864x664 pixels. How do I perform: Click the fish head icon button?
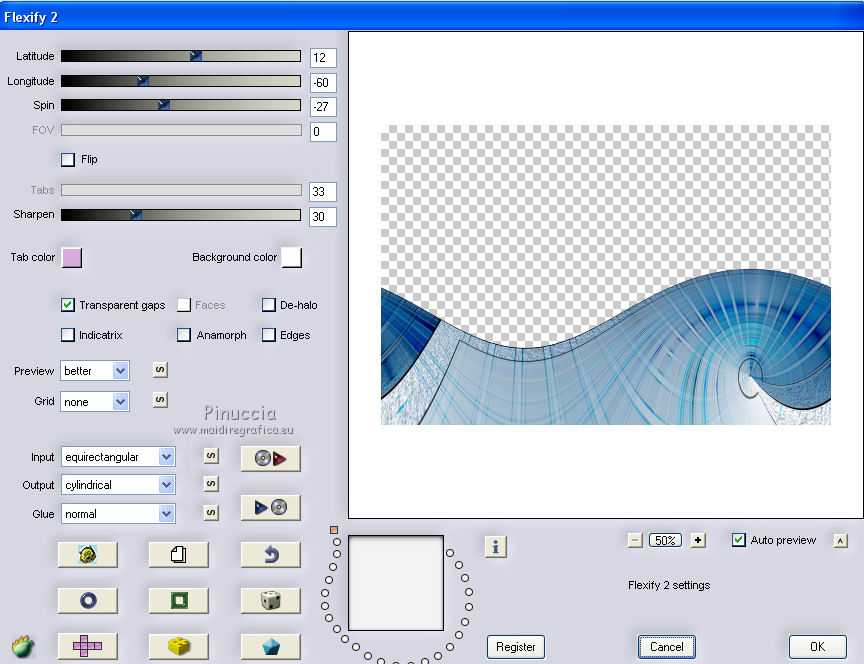click(88, 554)
